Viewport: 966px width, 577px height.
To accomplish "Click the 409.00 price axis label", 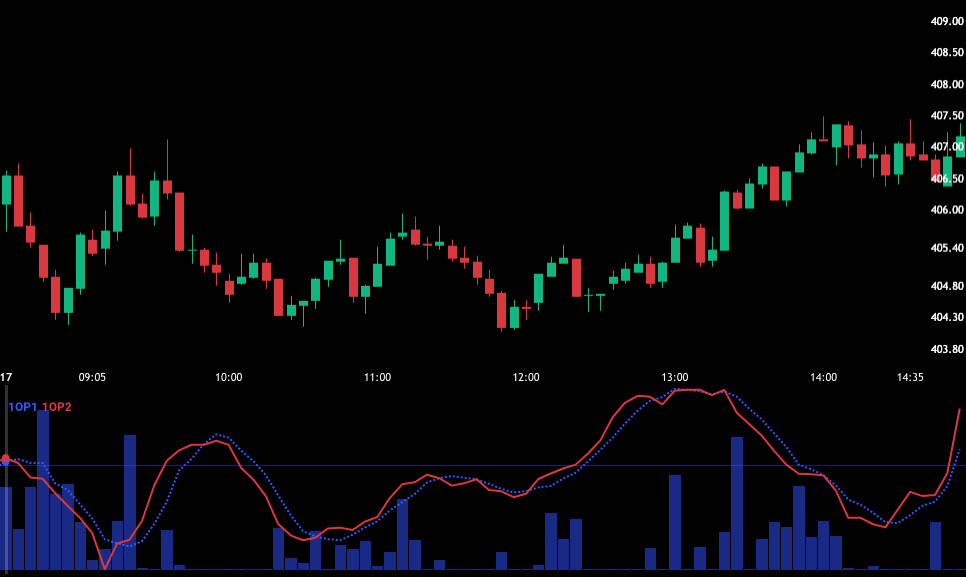I will pyautogui.click(x=946, y=21).
